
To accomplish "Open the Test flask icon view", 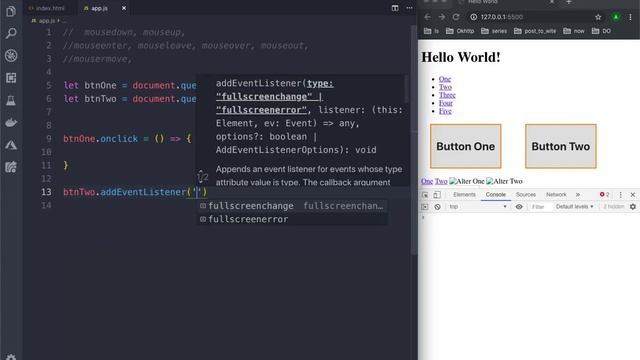I will click(11, 100).
